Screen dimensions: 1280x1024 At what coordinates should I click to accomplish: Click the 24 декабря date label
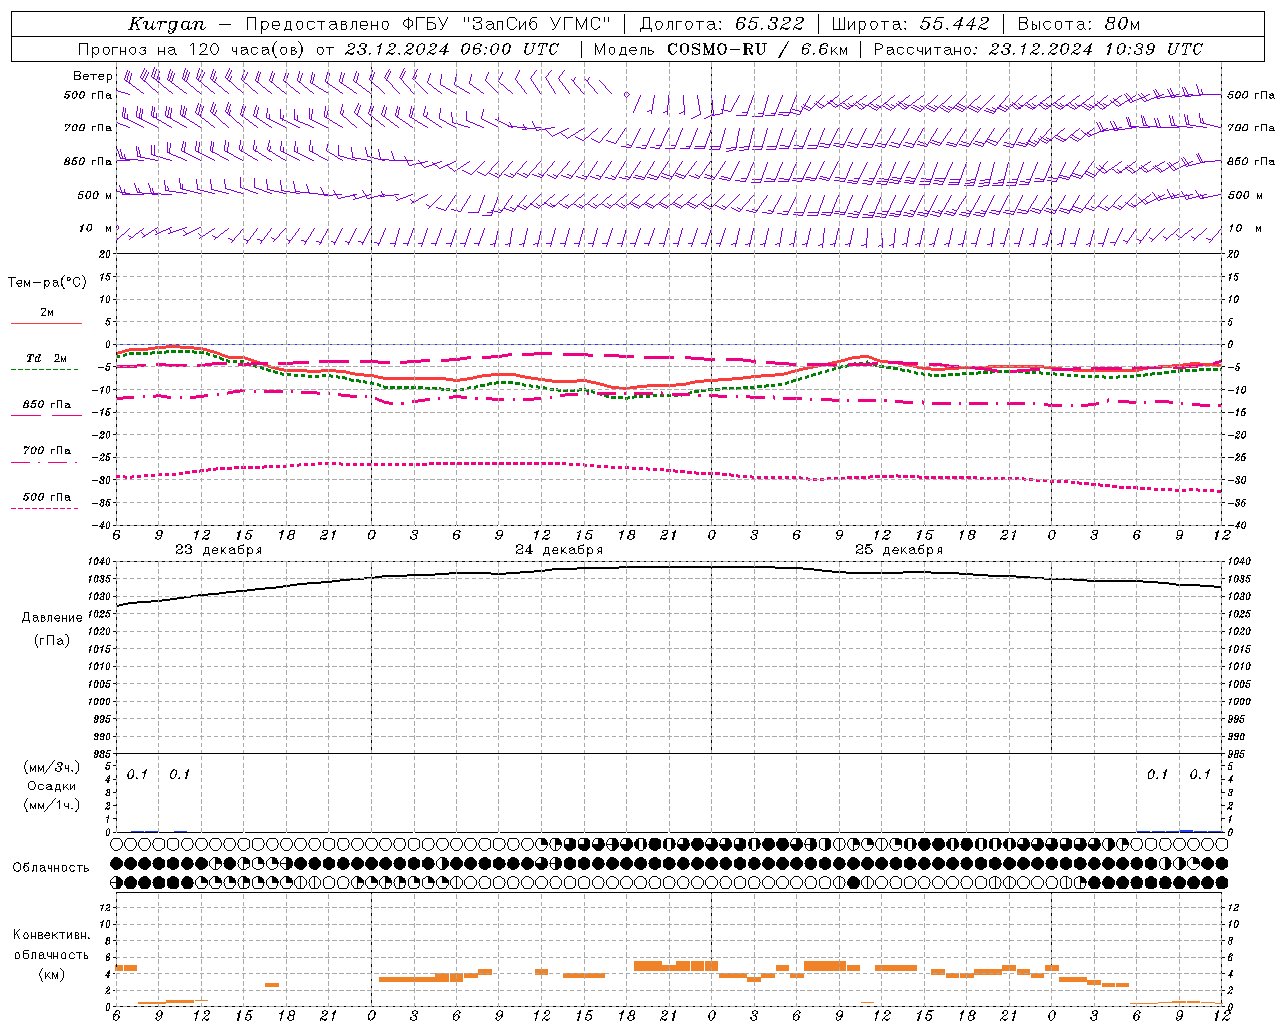(559, 550)
